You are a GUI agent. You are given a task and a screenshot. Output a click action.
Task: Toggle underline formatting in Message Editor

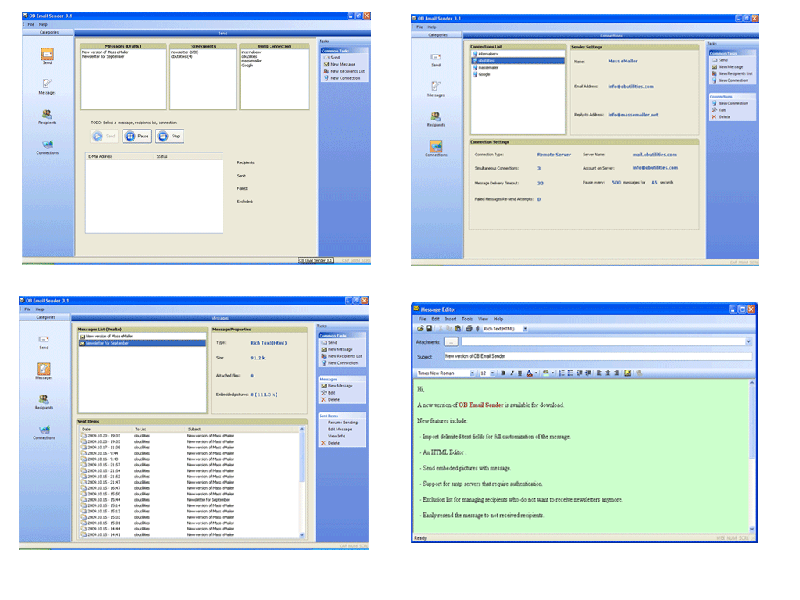pyautogui.click(x=519, y=373)
